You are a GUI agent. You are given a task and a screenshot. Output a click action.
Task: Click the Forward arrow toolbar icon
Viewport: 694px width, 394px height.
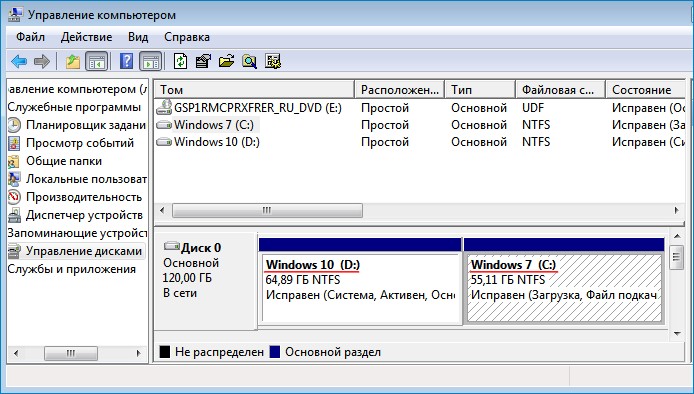coord(42,62)
